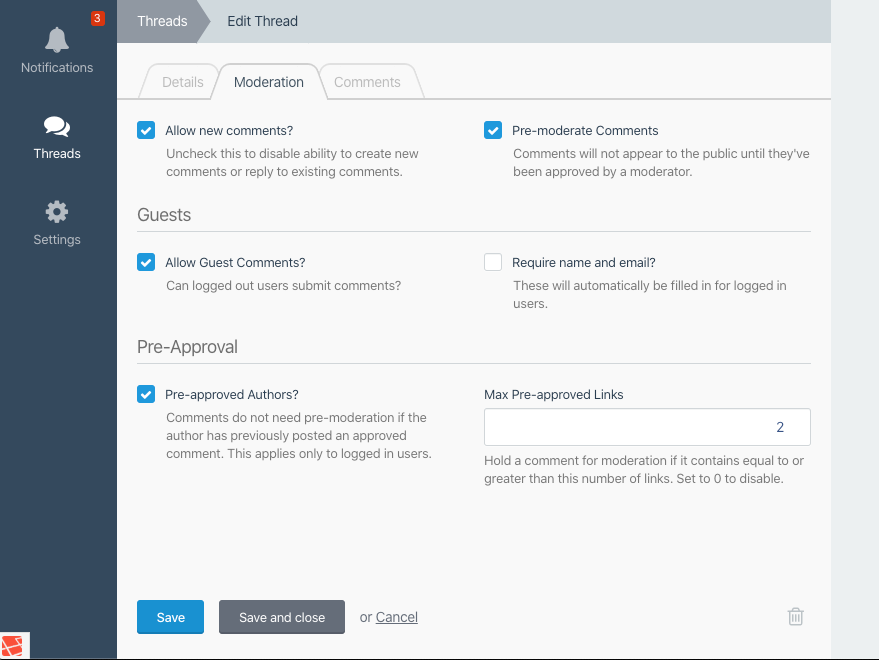This screenshot has height=660, width=879.
Task: Select the Moderation tab
Action: point(269,82)
